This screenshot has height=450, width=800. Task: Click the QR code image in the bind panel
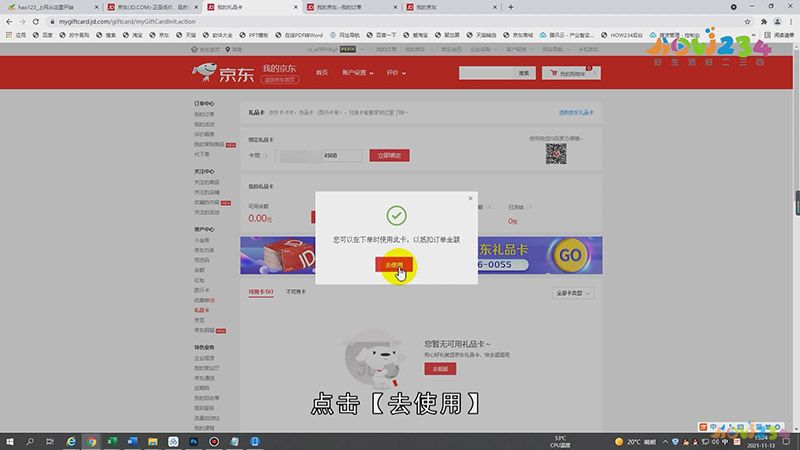(556, 154)
